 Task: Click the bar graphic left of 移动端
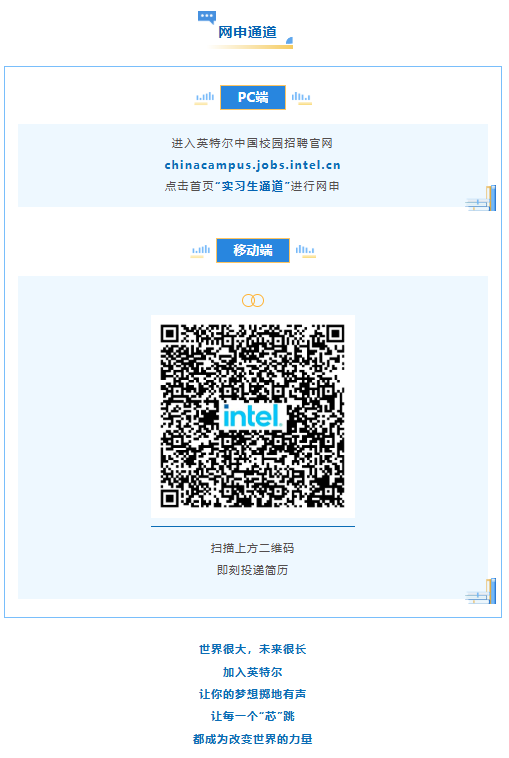(201, 251)
